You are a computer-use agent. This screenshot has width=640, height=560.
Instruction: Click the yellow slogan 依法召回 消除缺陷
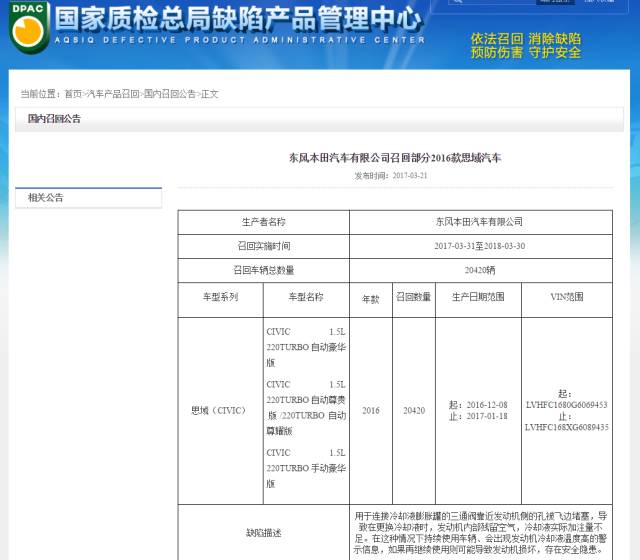[526, 39]
